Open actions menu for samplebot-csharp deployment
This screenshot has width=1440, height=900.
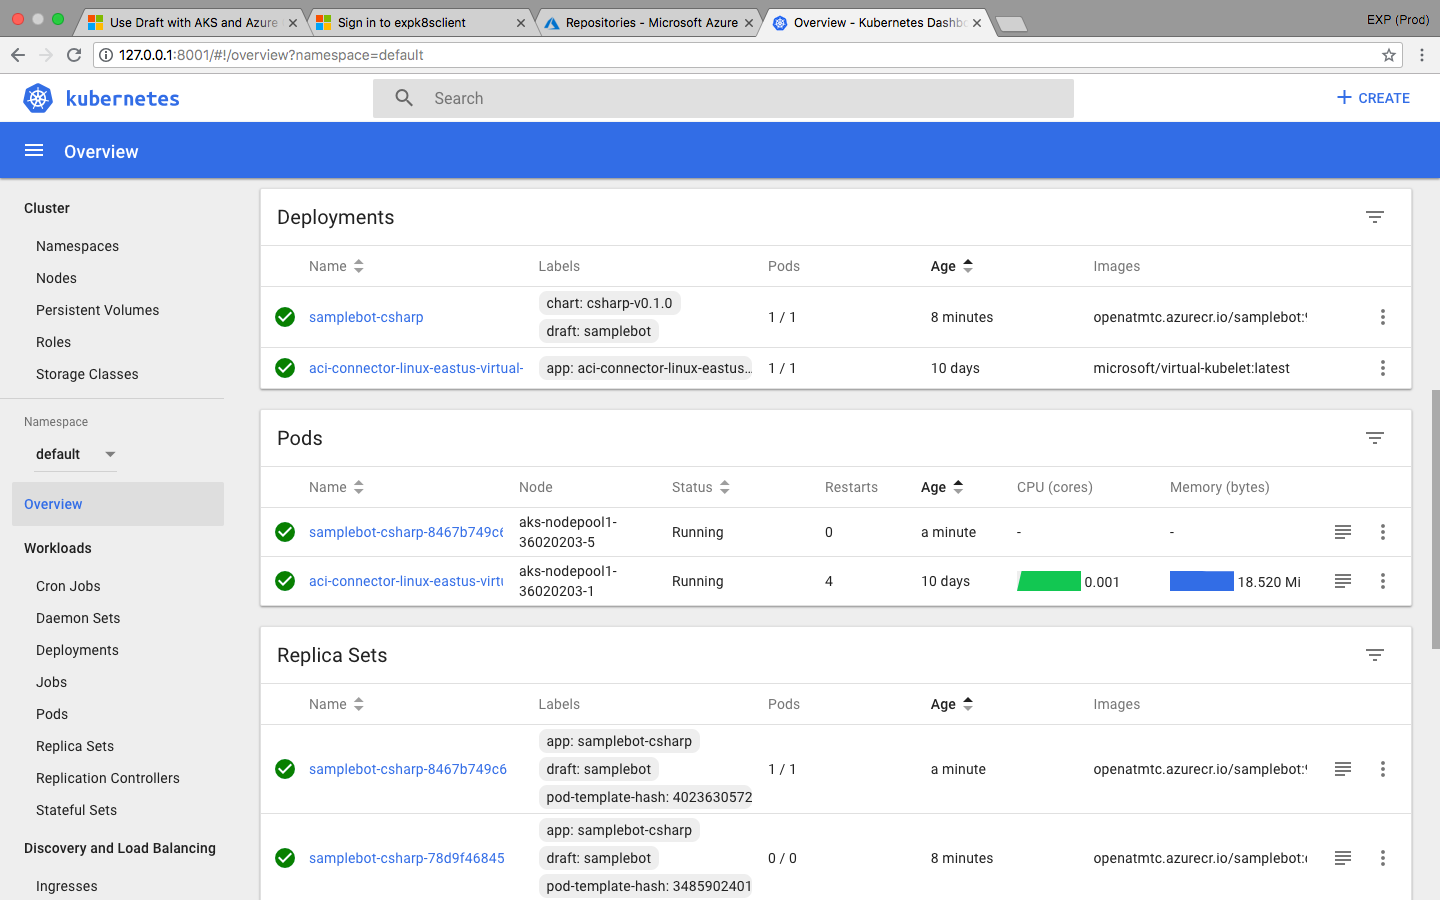click(x=1383, y=317)
